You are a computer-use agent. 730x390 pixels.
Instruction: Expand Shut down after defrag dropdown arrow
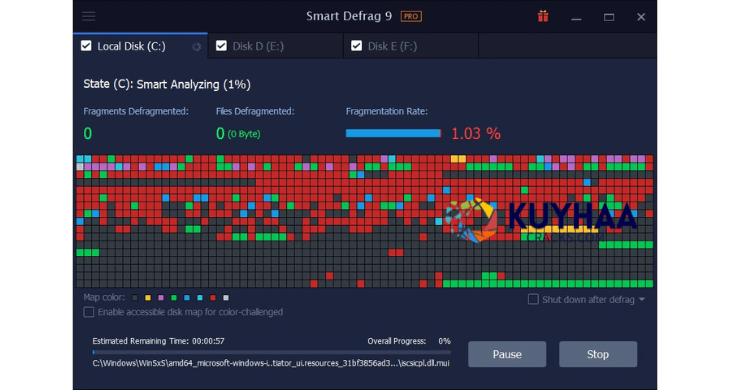click(642, 299)
